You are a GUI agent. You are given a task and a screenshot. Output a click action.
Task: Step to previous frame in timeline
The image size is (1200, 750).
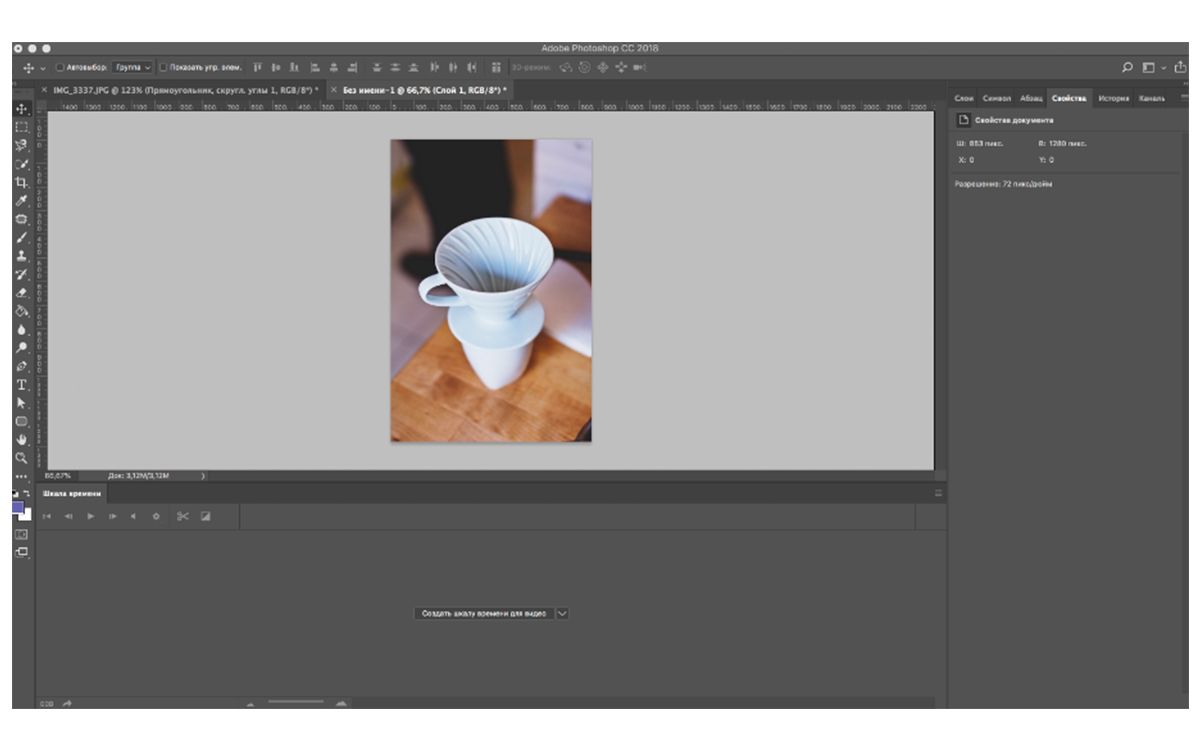coord(69,516)
